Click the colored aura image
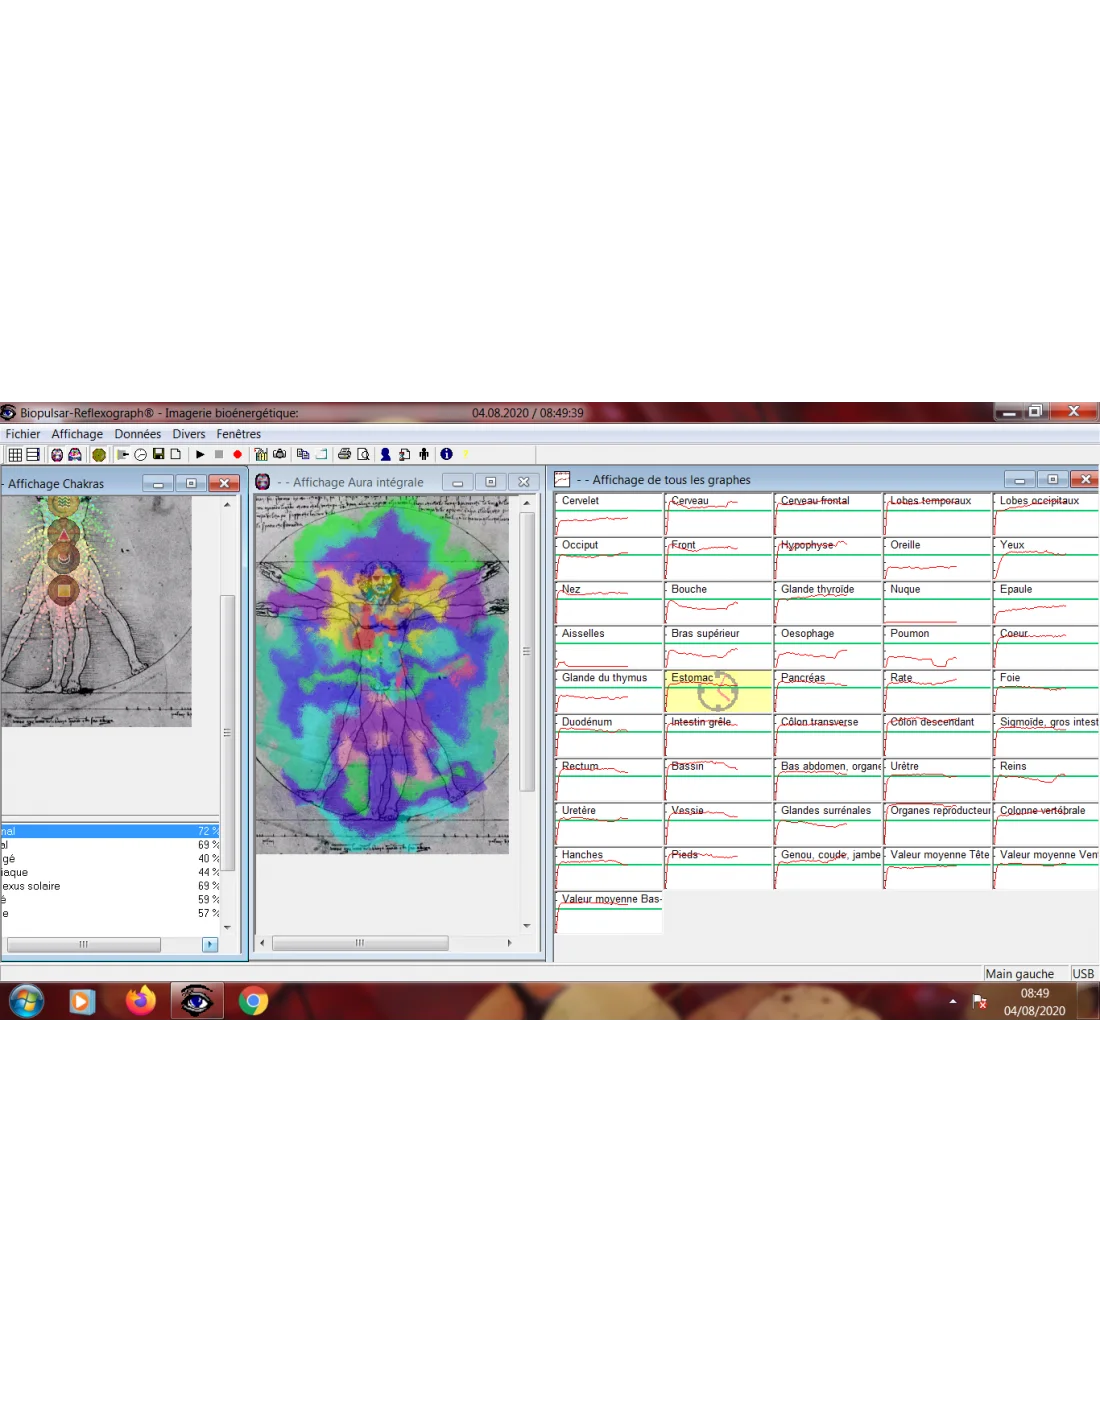 [382, 674]
